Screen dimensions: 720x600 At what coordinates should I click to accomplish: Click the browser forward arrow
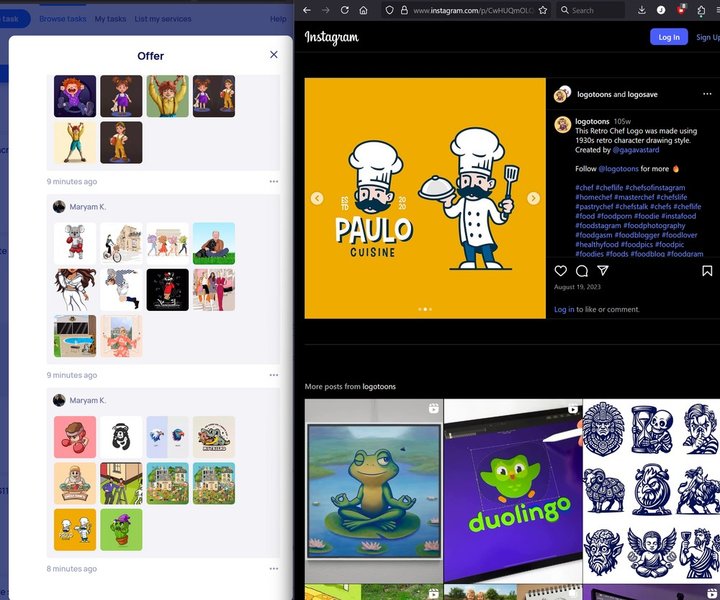tap(326, 10)
